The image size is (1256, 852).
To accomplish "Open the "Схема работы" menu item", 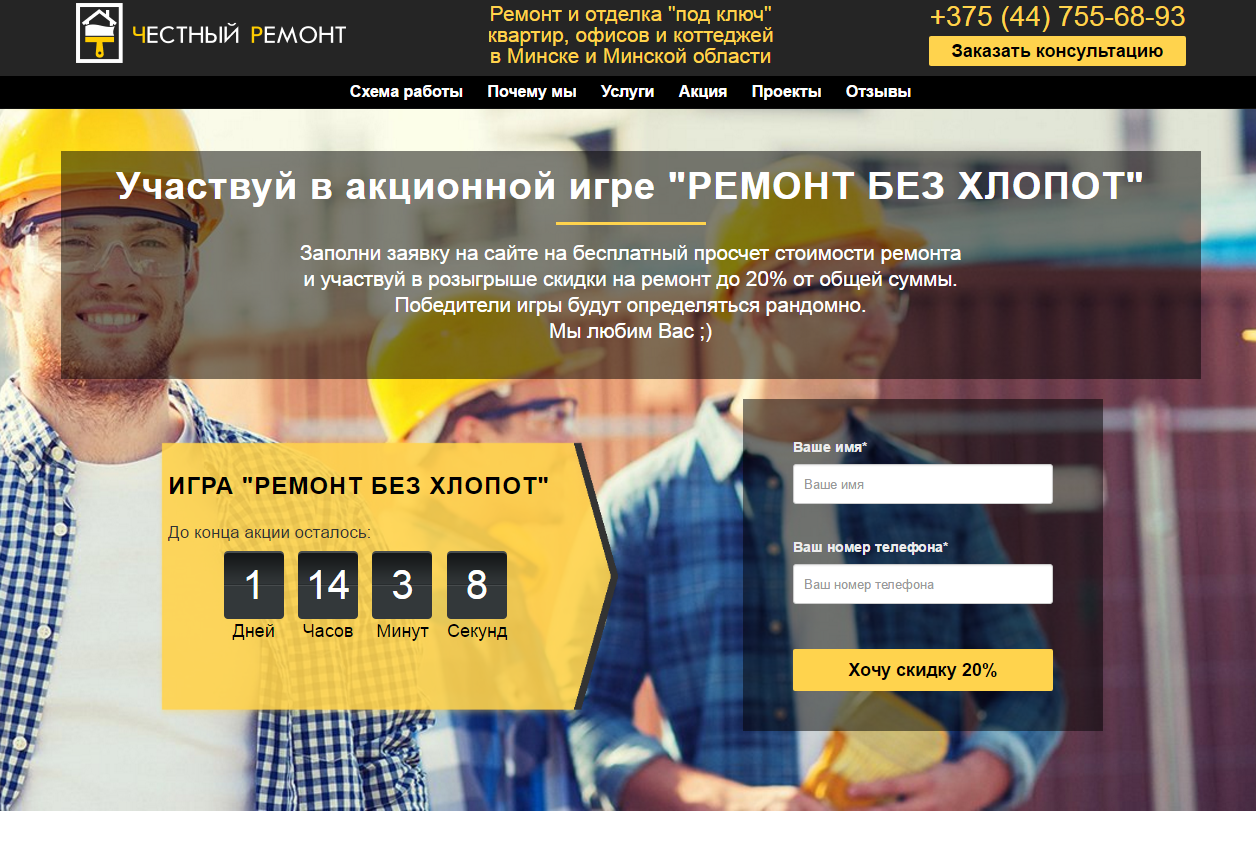I will coord(406,92).
